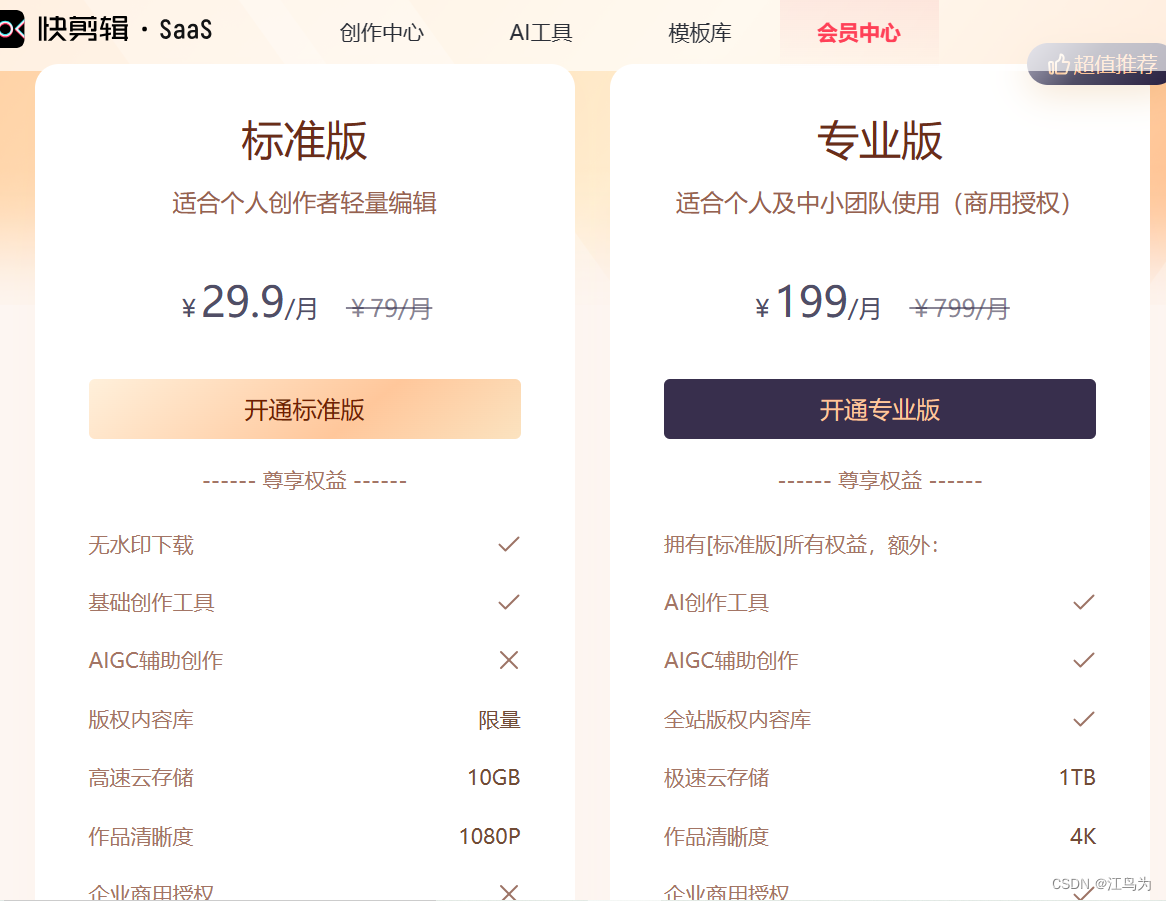The width and height of the screenshot is (1166, 901).
Task: Click the X icon next to AIGC辅助创作 in 标准版
Action: click(508, 660)
